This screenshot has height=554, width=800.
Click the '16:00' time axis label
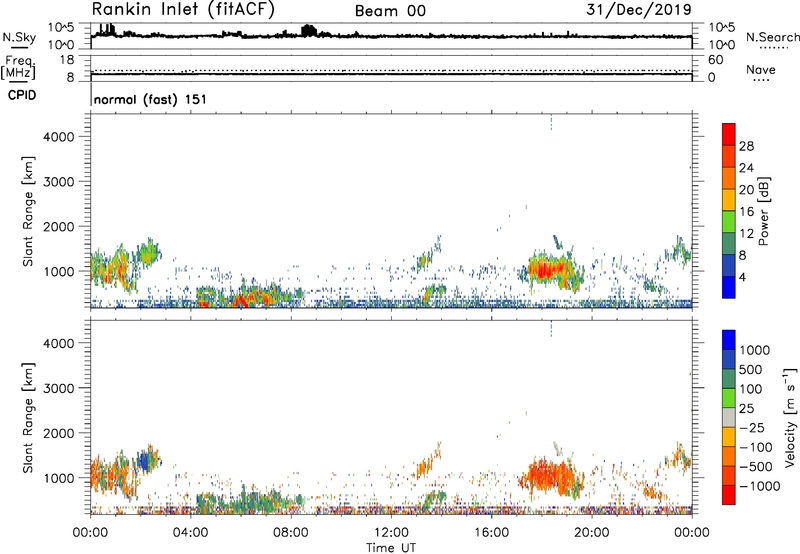[491, 533]
